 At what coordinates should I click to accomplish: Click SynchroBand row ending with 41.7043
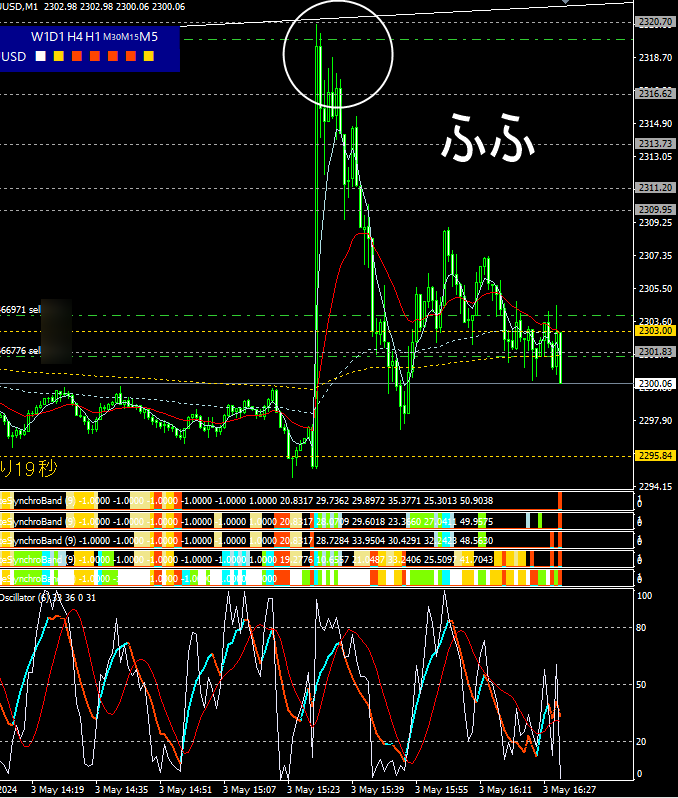click(x=317, y=559)
